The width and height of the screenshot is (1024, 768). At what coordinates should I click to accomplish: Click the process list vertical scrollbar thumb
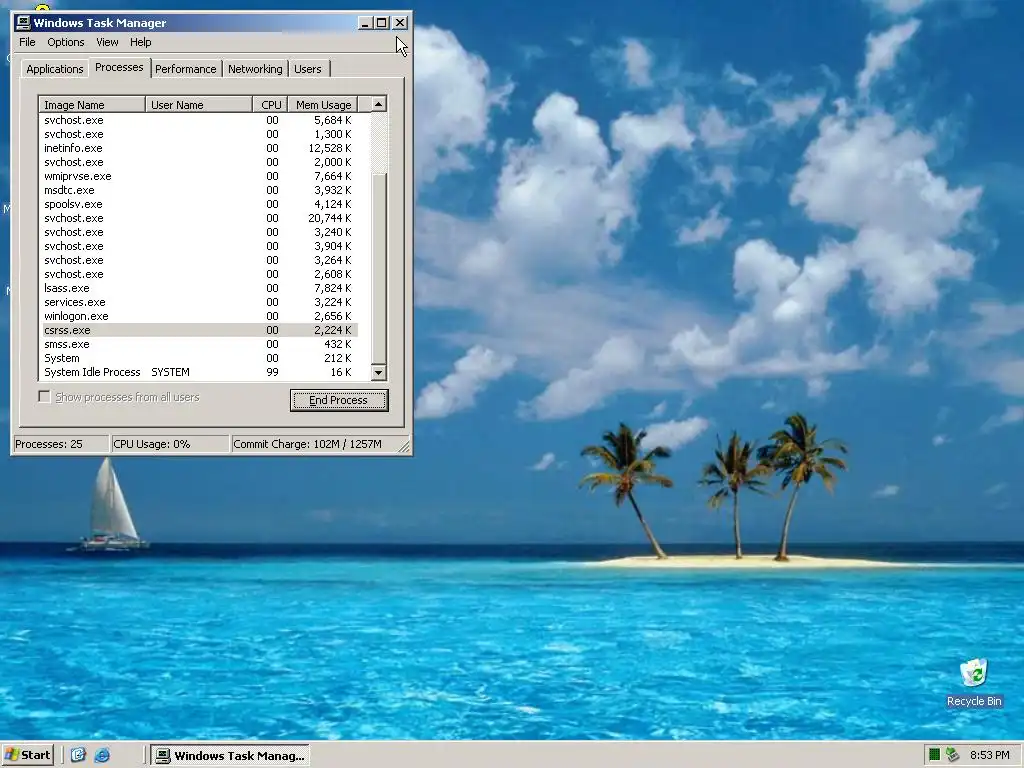pyautogui.click(x=379, y=269)
